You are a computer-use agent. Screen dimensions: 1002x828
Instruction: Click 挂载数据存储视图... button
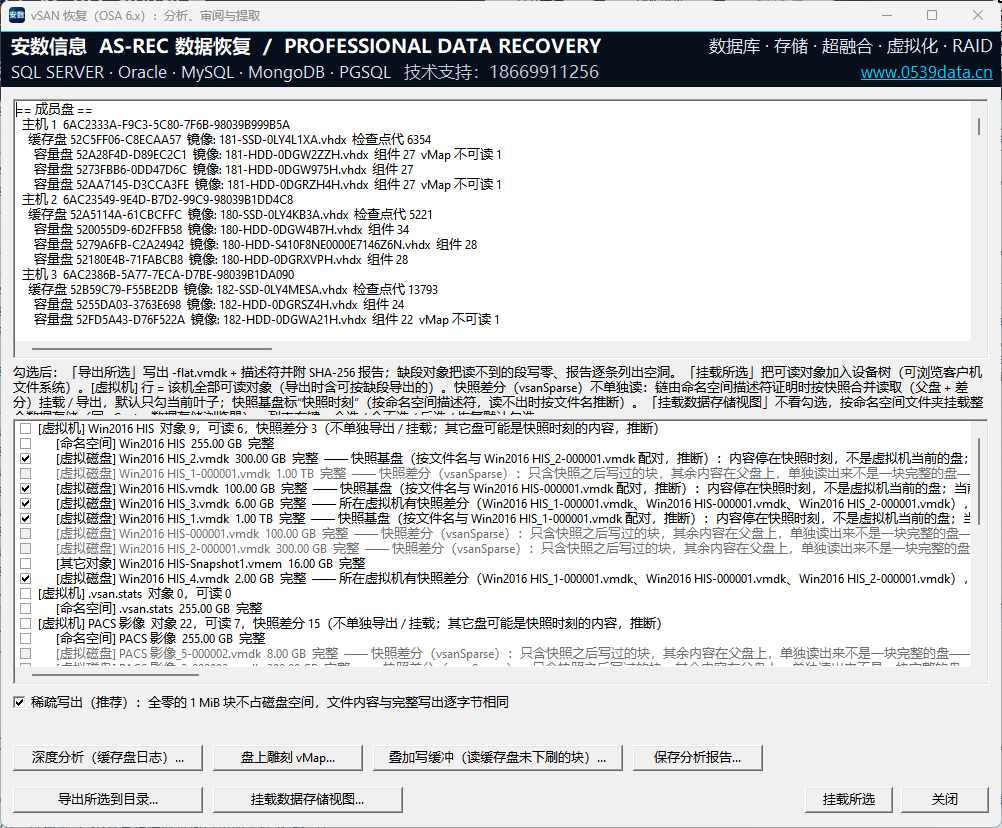[x=308, y=799]
